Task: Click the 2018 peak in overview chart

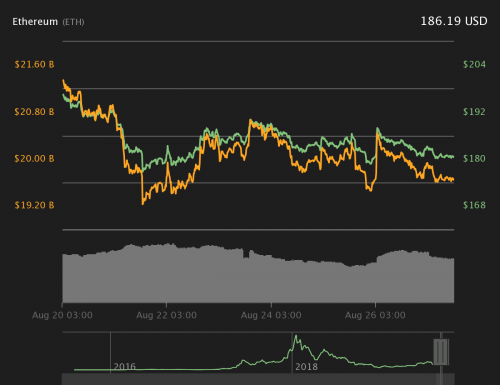Action: [296, 337]
